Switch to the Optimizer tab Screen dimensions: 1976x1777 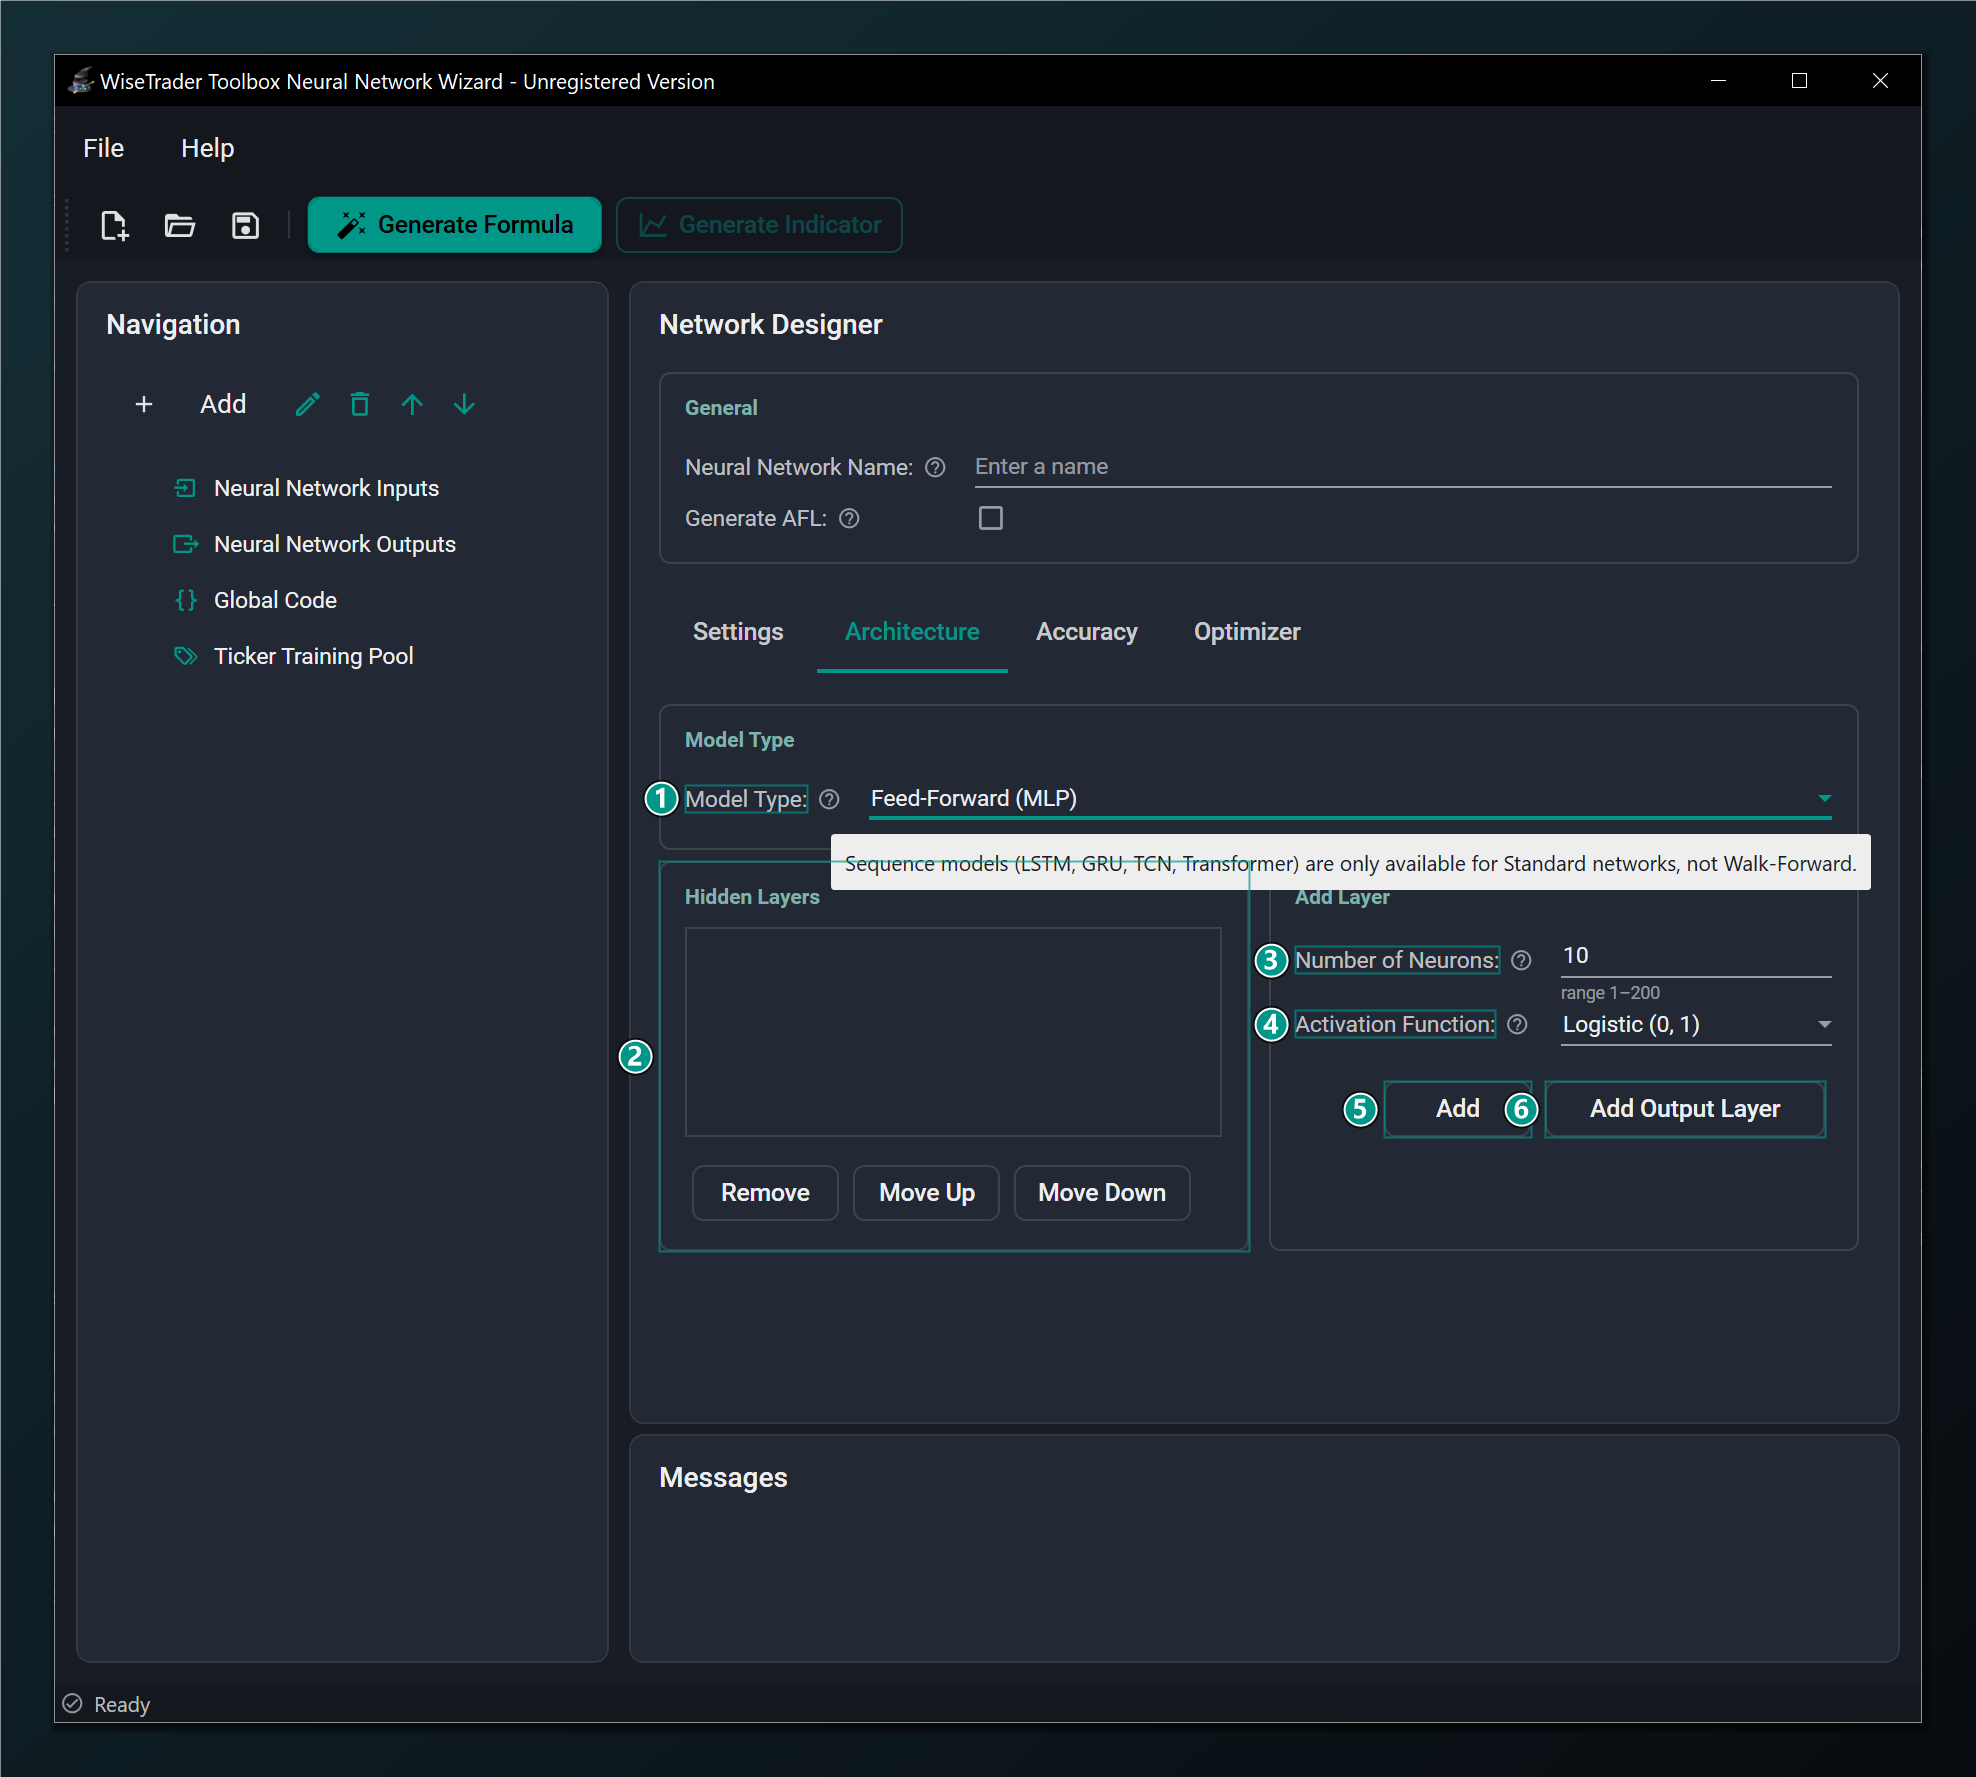click(x=1247, y=632)
